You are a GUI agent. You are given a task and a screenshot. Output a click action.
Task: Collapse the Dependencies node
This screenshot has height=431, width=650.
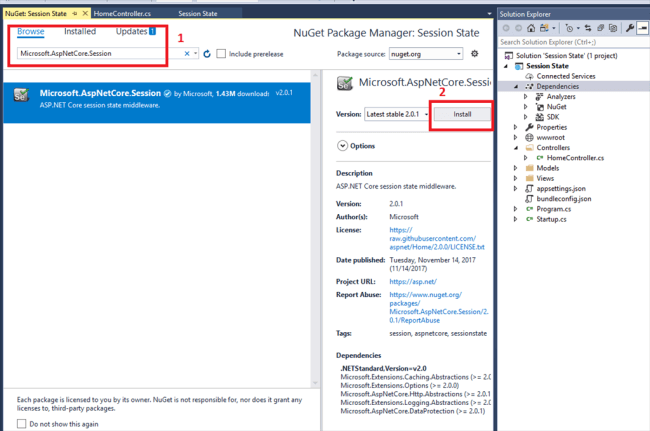pos(516,87)
